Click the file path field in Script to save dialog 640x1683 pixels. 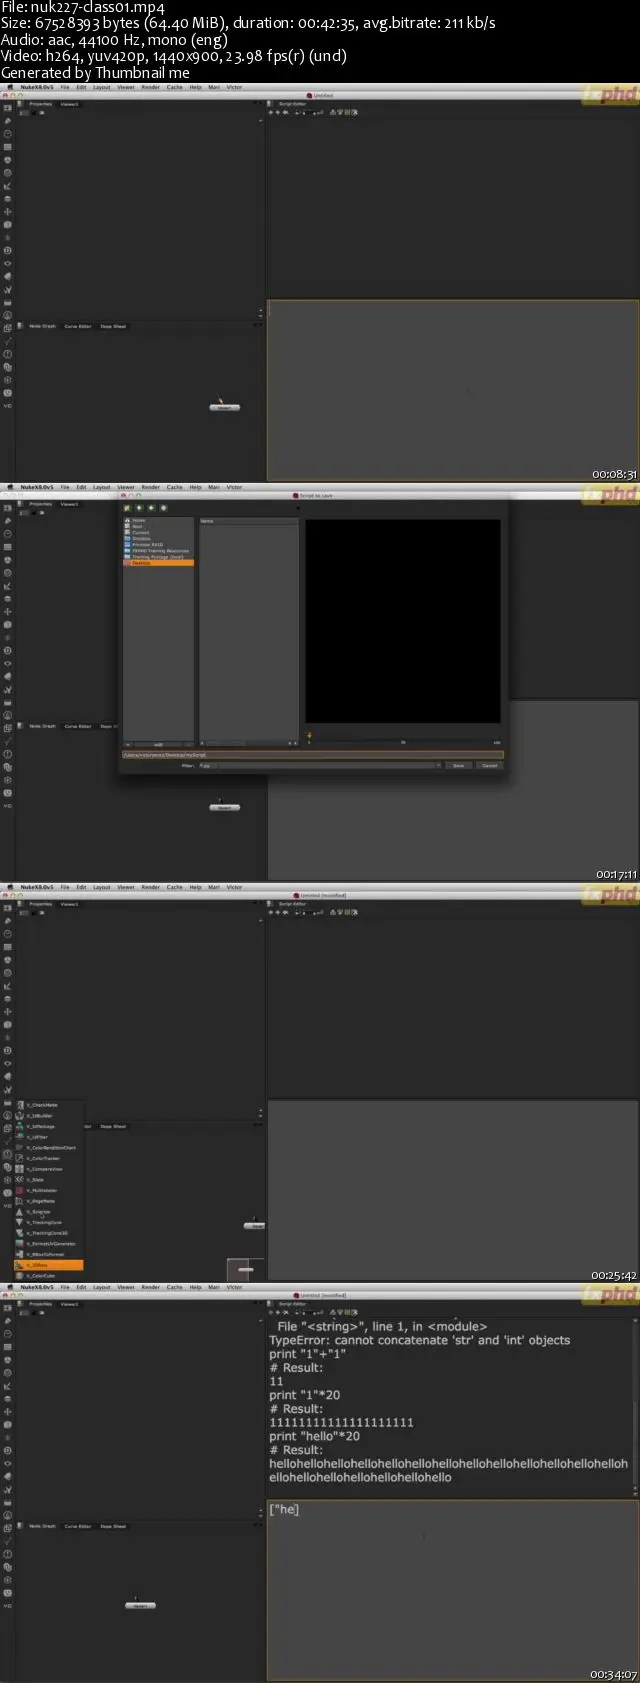312,755
